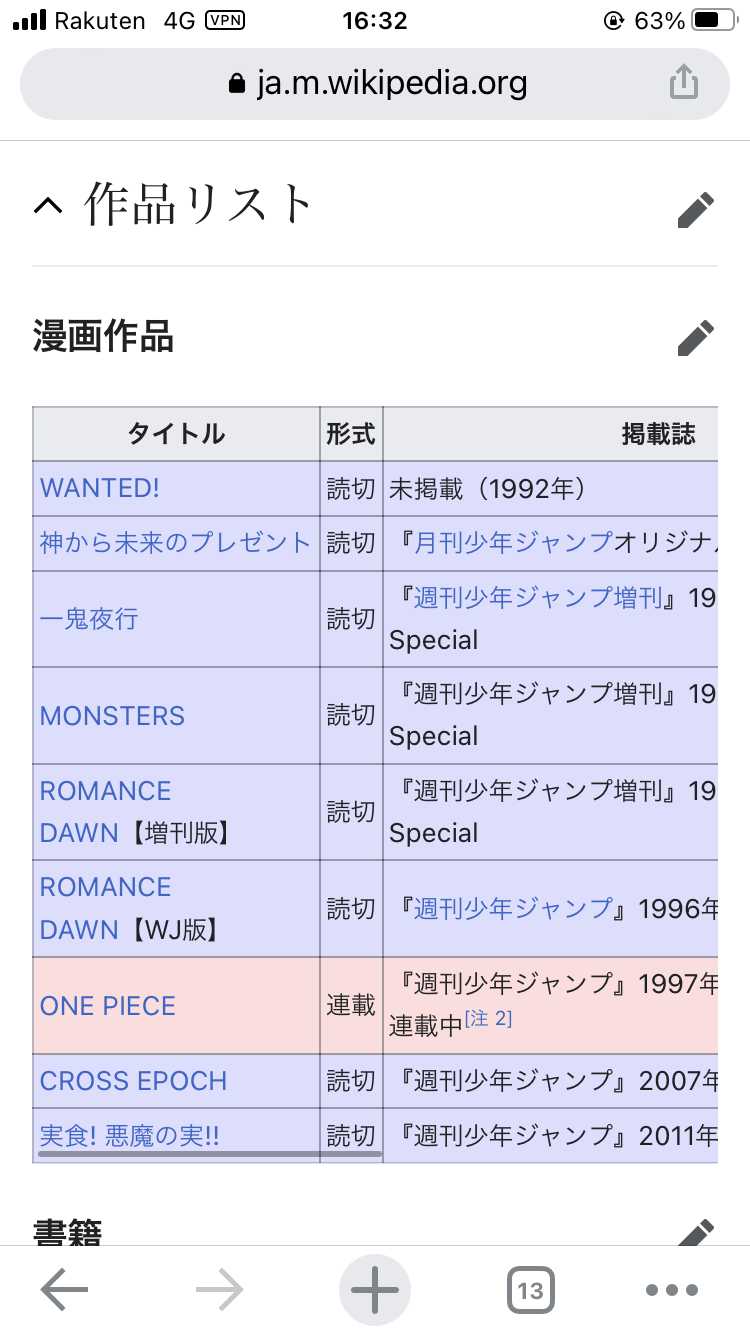750x1334 pixels.
Task: Open a new tab with plus button
Action: tap(375, 1290)
